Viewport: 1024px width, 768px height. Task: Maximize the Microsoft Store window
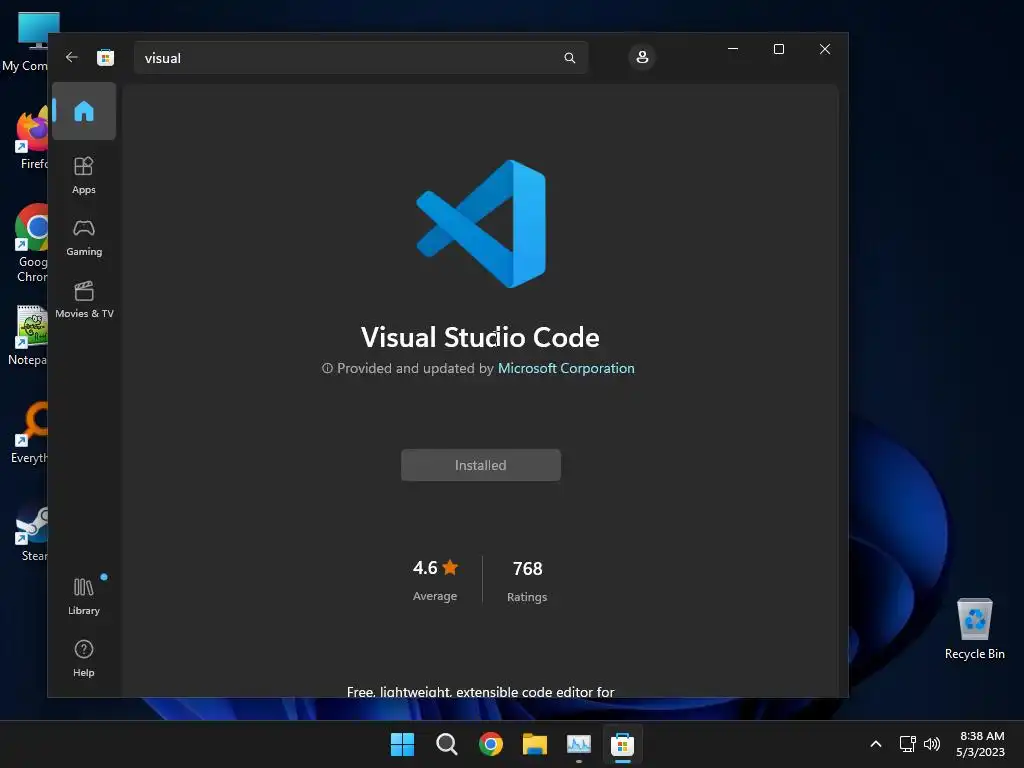pos(778,49)
